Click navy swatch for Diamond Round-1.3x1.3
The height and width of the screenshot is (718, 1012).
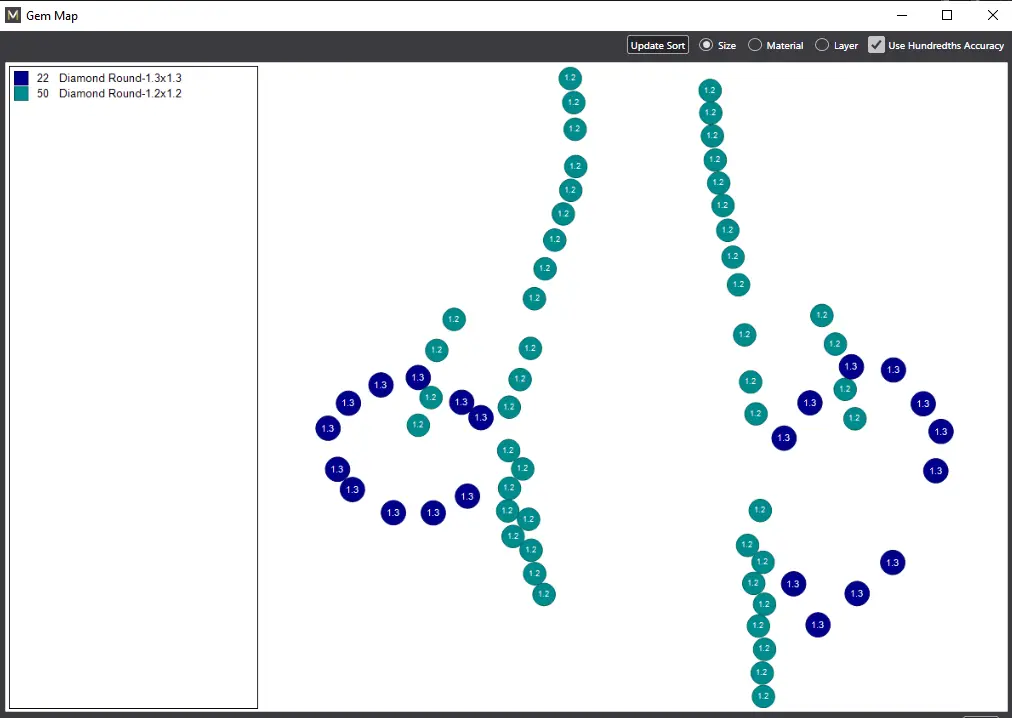[21, 78]
